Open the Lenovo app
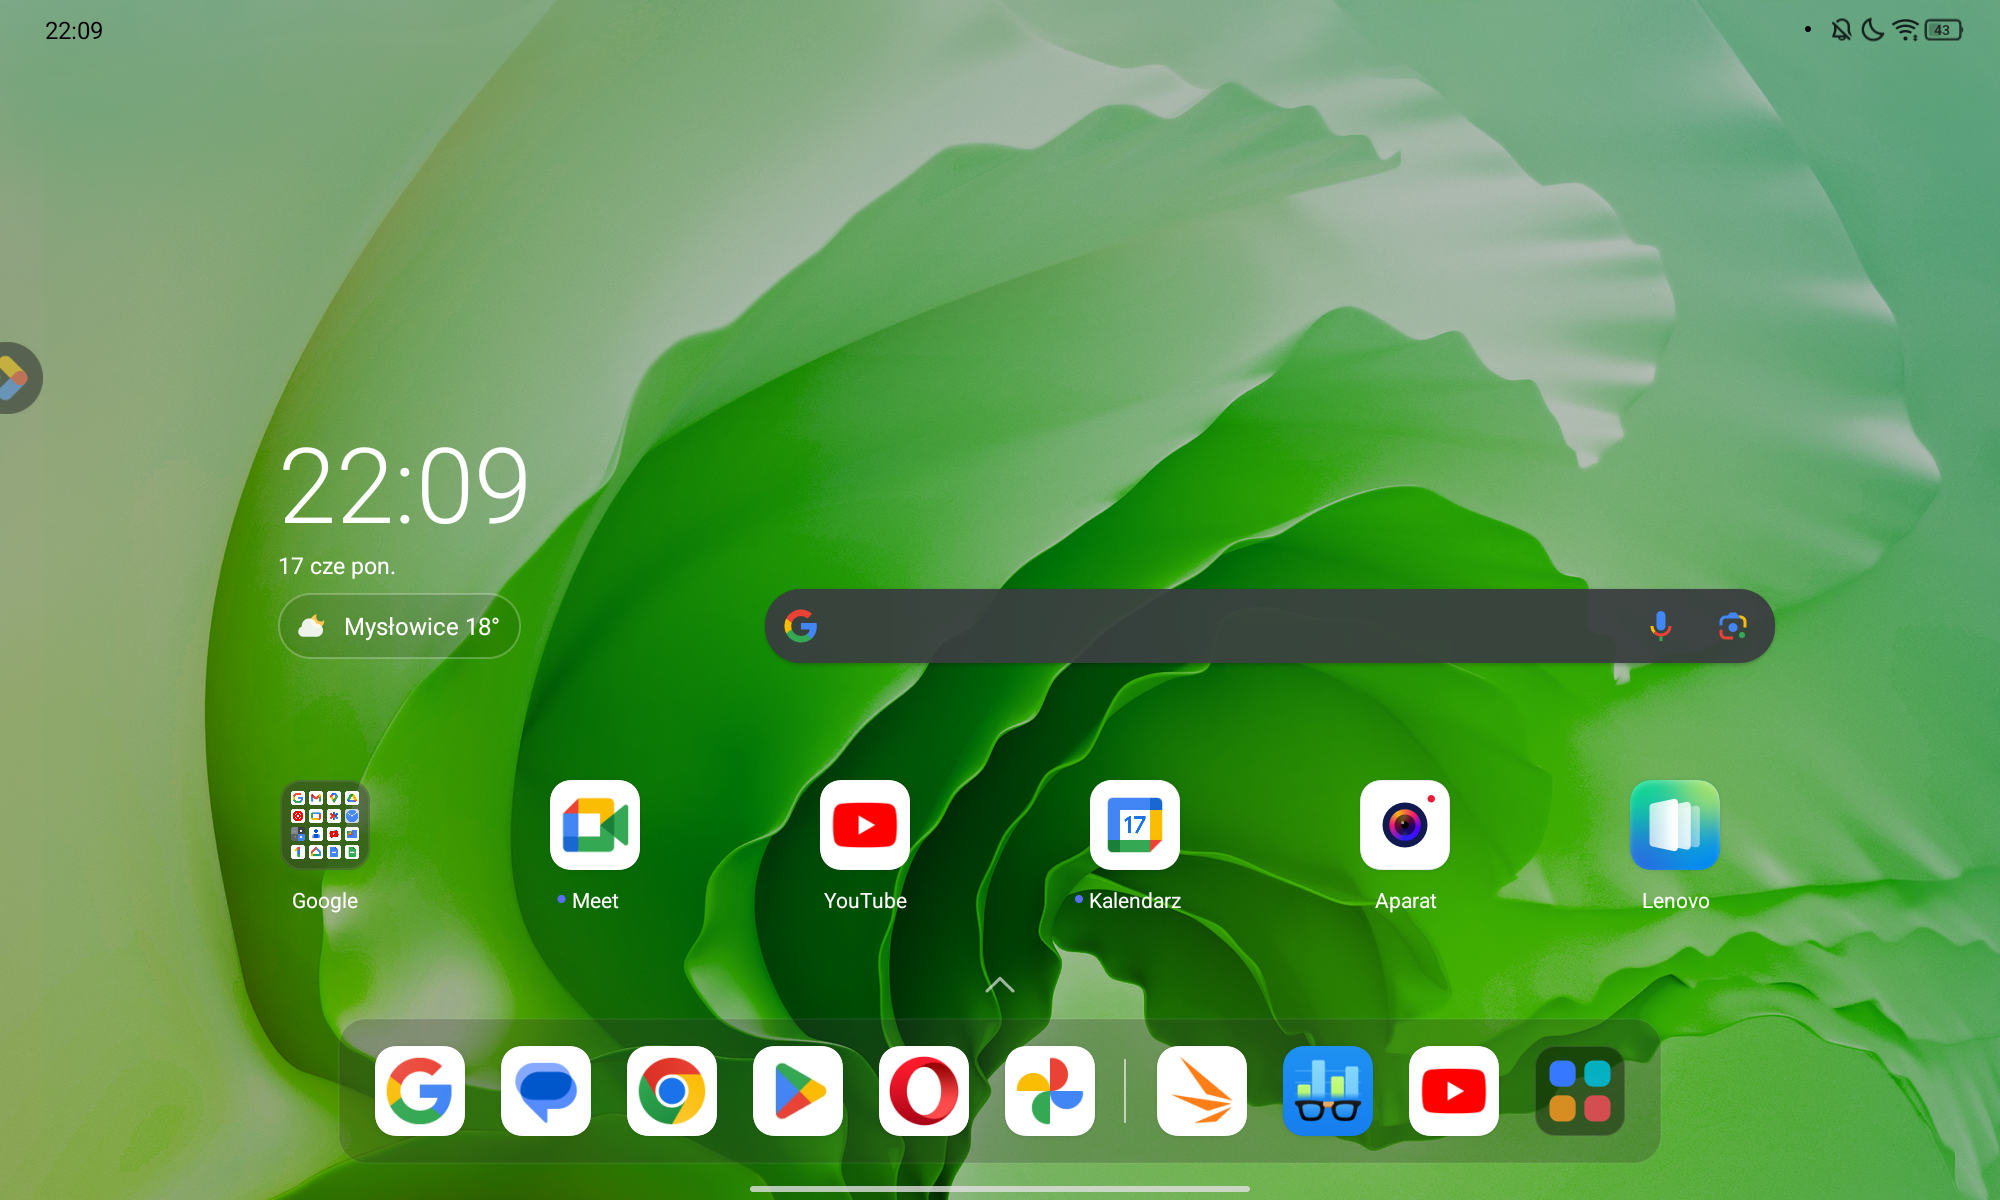 (x=1675, y=826)
